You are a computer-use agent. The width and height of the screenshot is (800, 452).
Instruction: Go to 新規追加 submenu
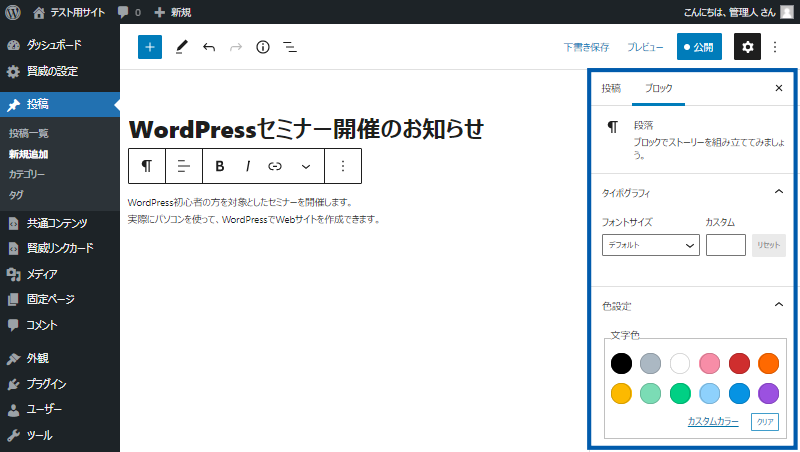coord(29,154)
